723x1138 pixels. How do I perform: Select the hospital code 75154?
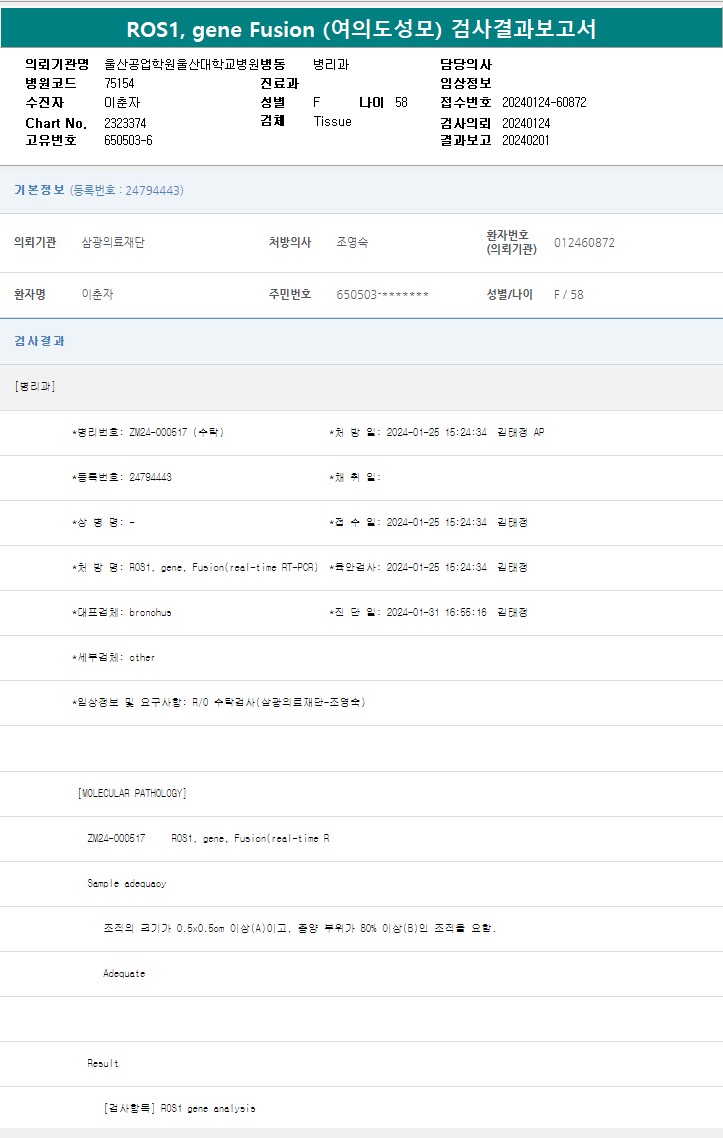(x=119, y=83)
